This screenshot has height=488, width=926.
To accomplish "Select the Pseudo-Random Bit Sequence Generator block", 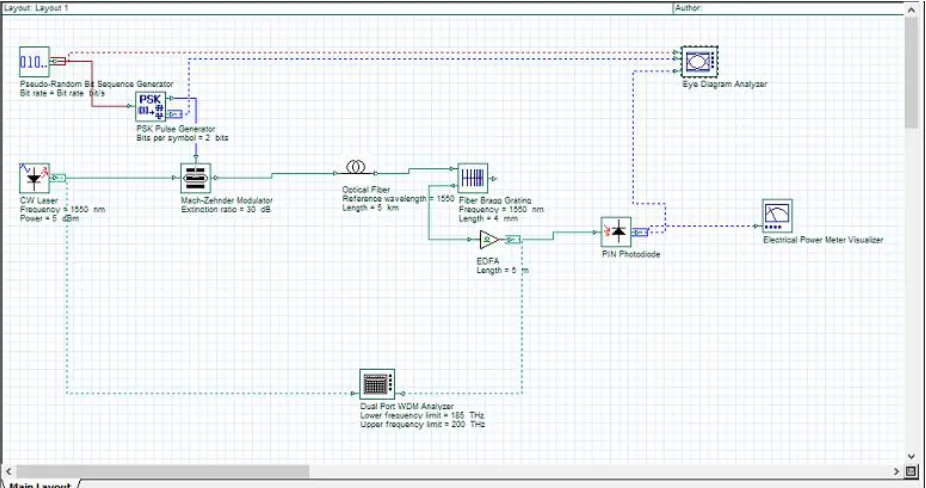I will click(34, 61).
